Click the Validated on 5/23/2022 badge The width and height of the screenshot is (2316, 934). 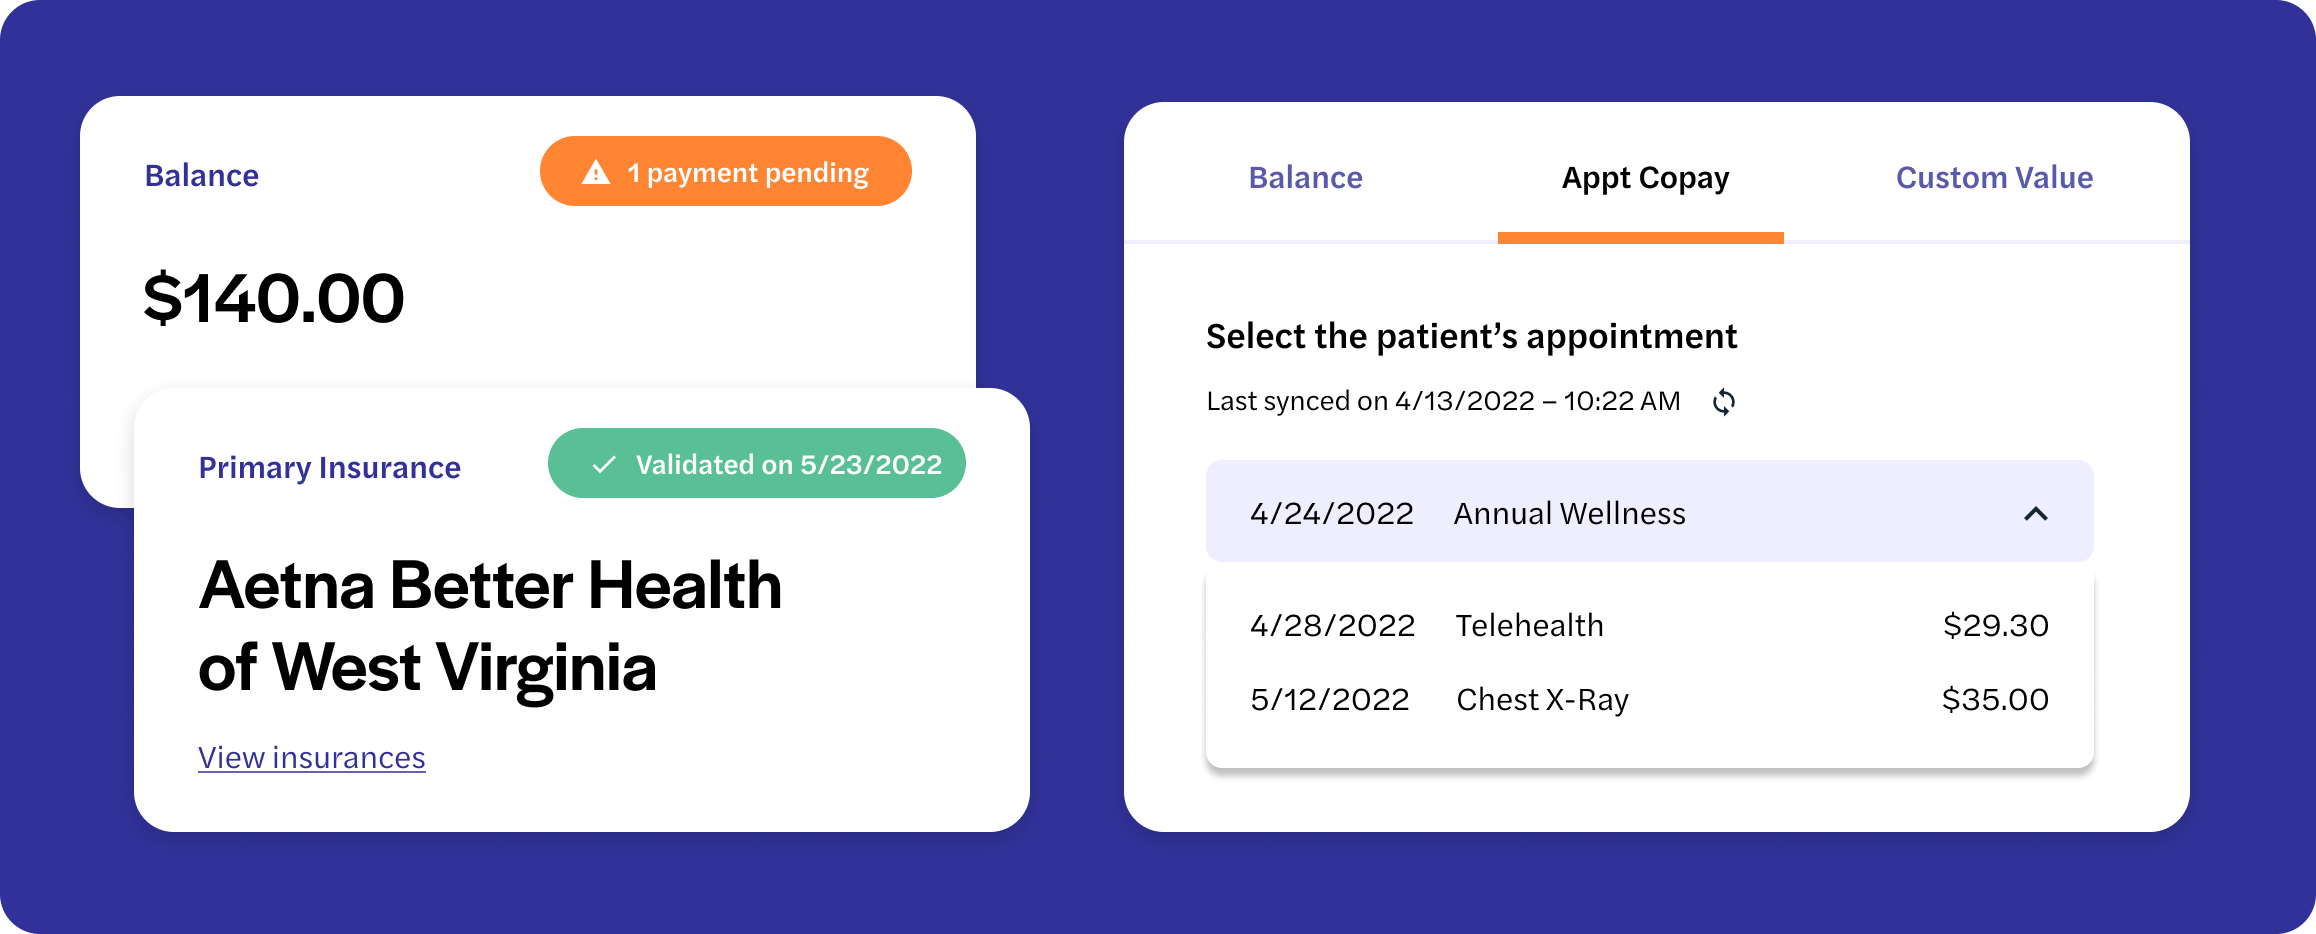[757, 463]
